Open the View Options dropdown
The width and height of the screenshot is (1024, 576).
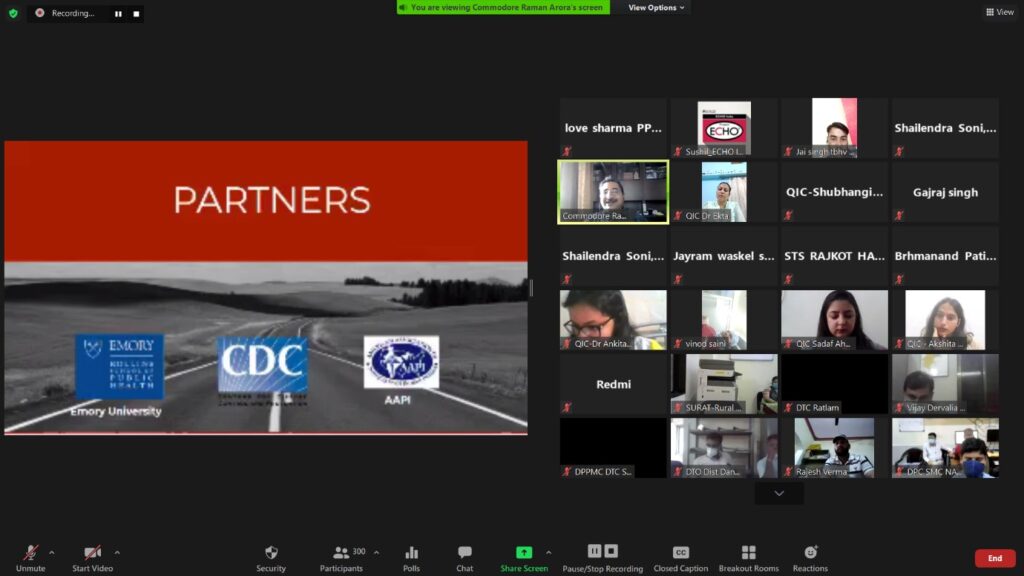click(656, 8)
